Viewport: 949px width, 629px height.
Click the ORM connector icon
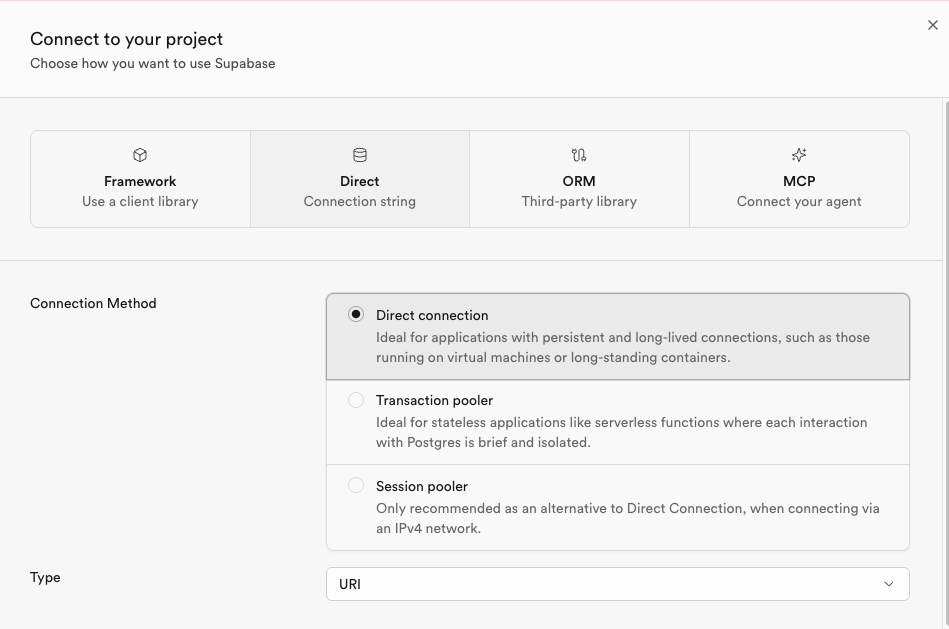coord(579,155)
